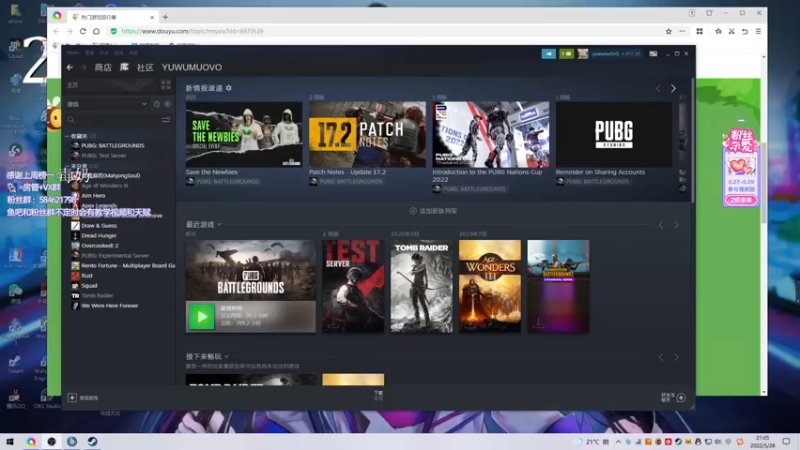The image size is (800, 450).
Task: Select Dread Hunger in the game list
Action: (99, 236)
